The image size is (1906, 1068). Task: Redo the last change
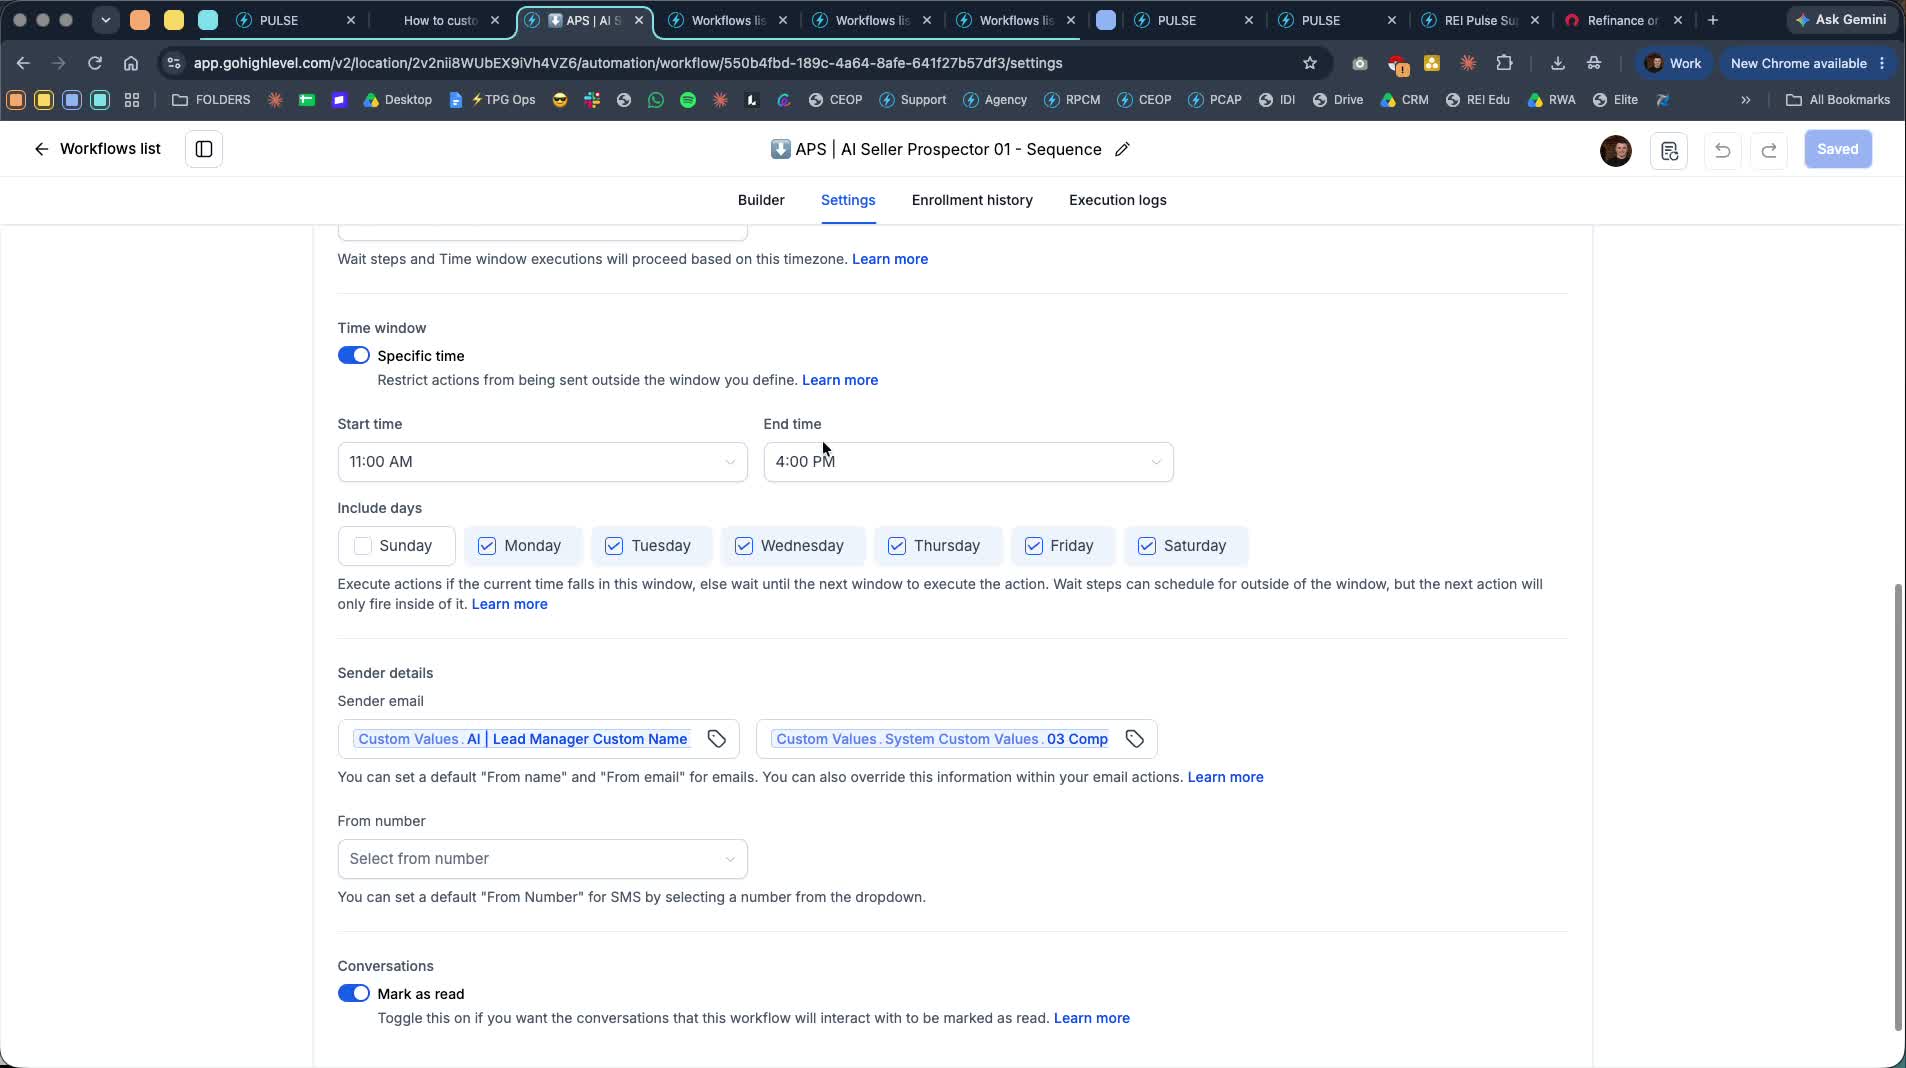pyautogui.click(x=1769, y=150)
